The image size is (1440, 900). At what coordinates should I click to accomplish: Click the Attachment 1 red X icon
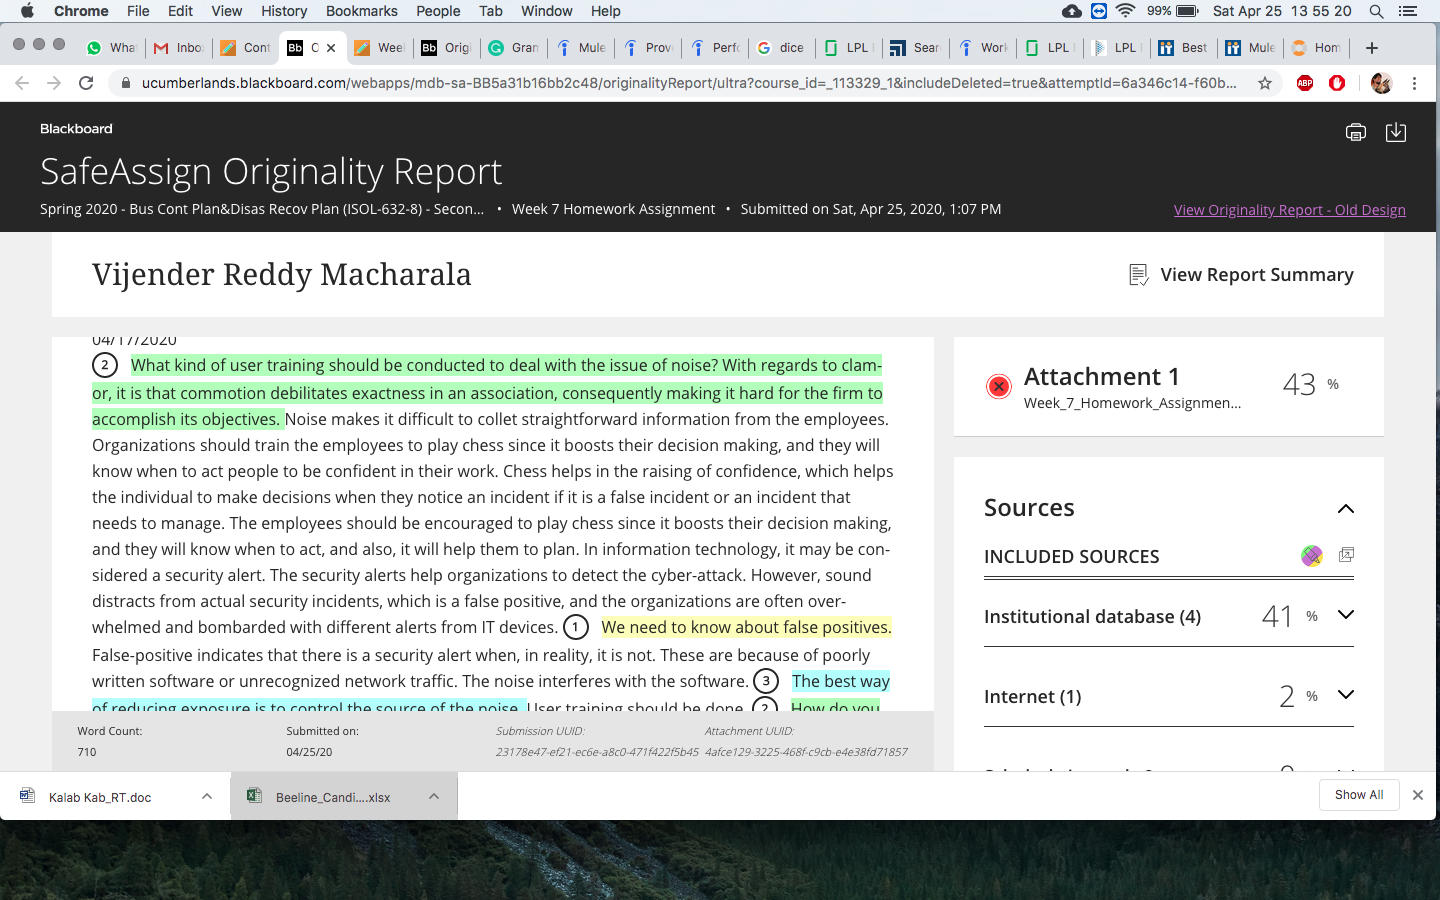tap(998, 387)
